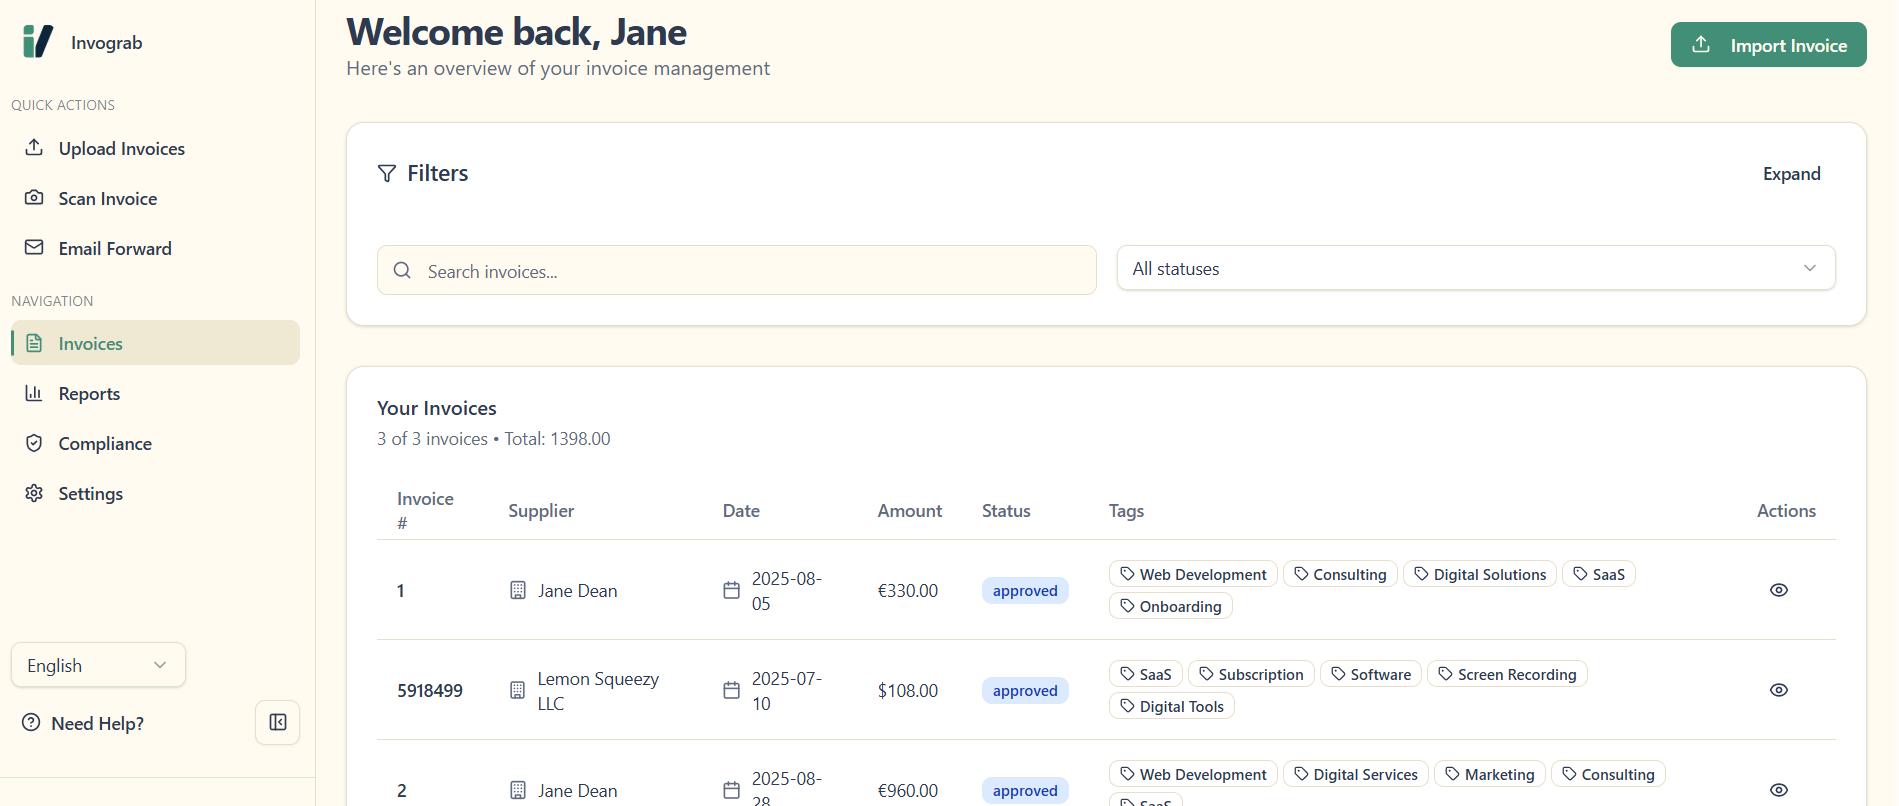Open Reports in the navigation

pyautogui.click(x=89, y=394)
